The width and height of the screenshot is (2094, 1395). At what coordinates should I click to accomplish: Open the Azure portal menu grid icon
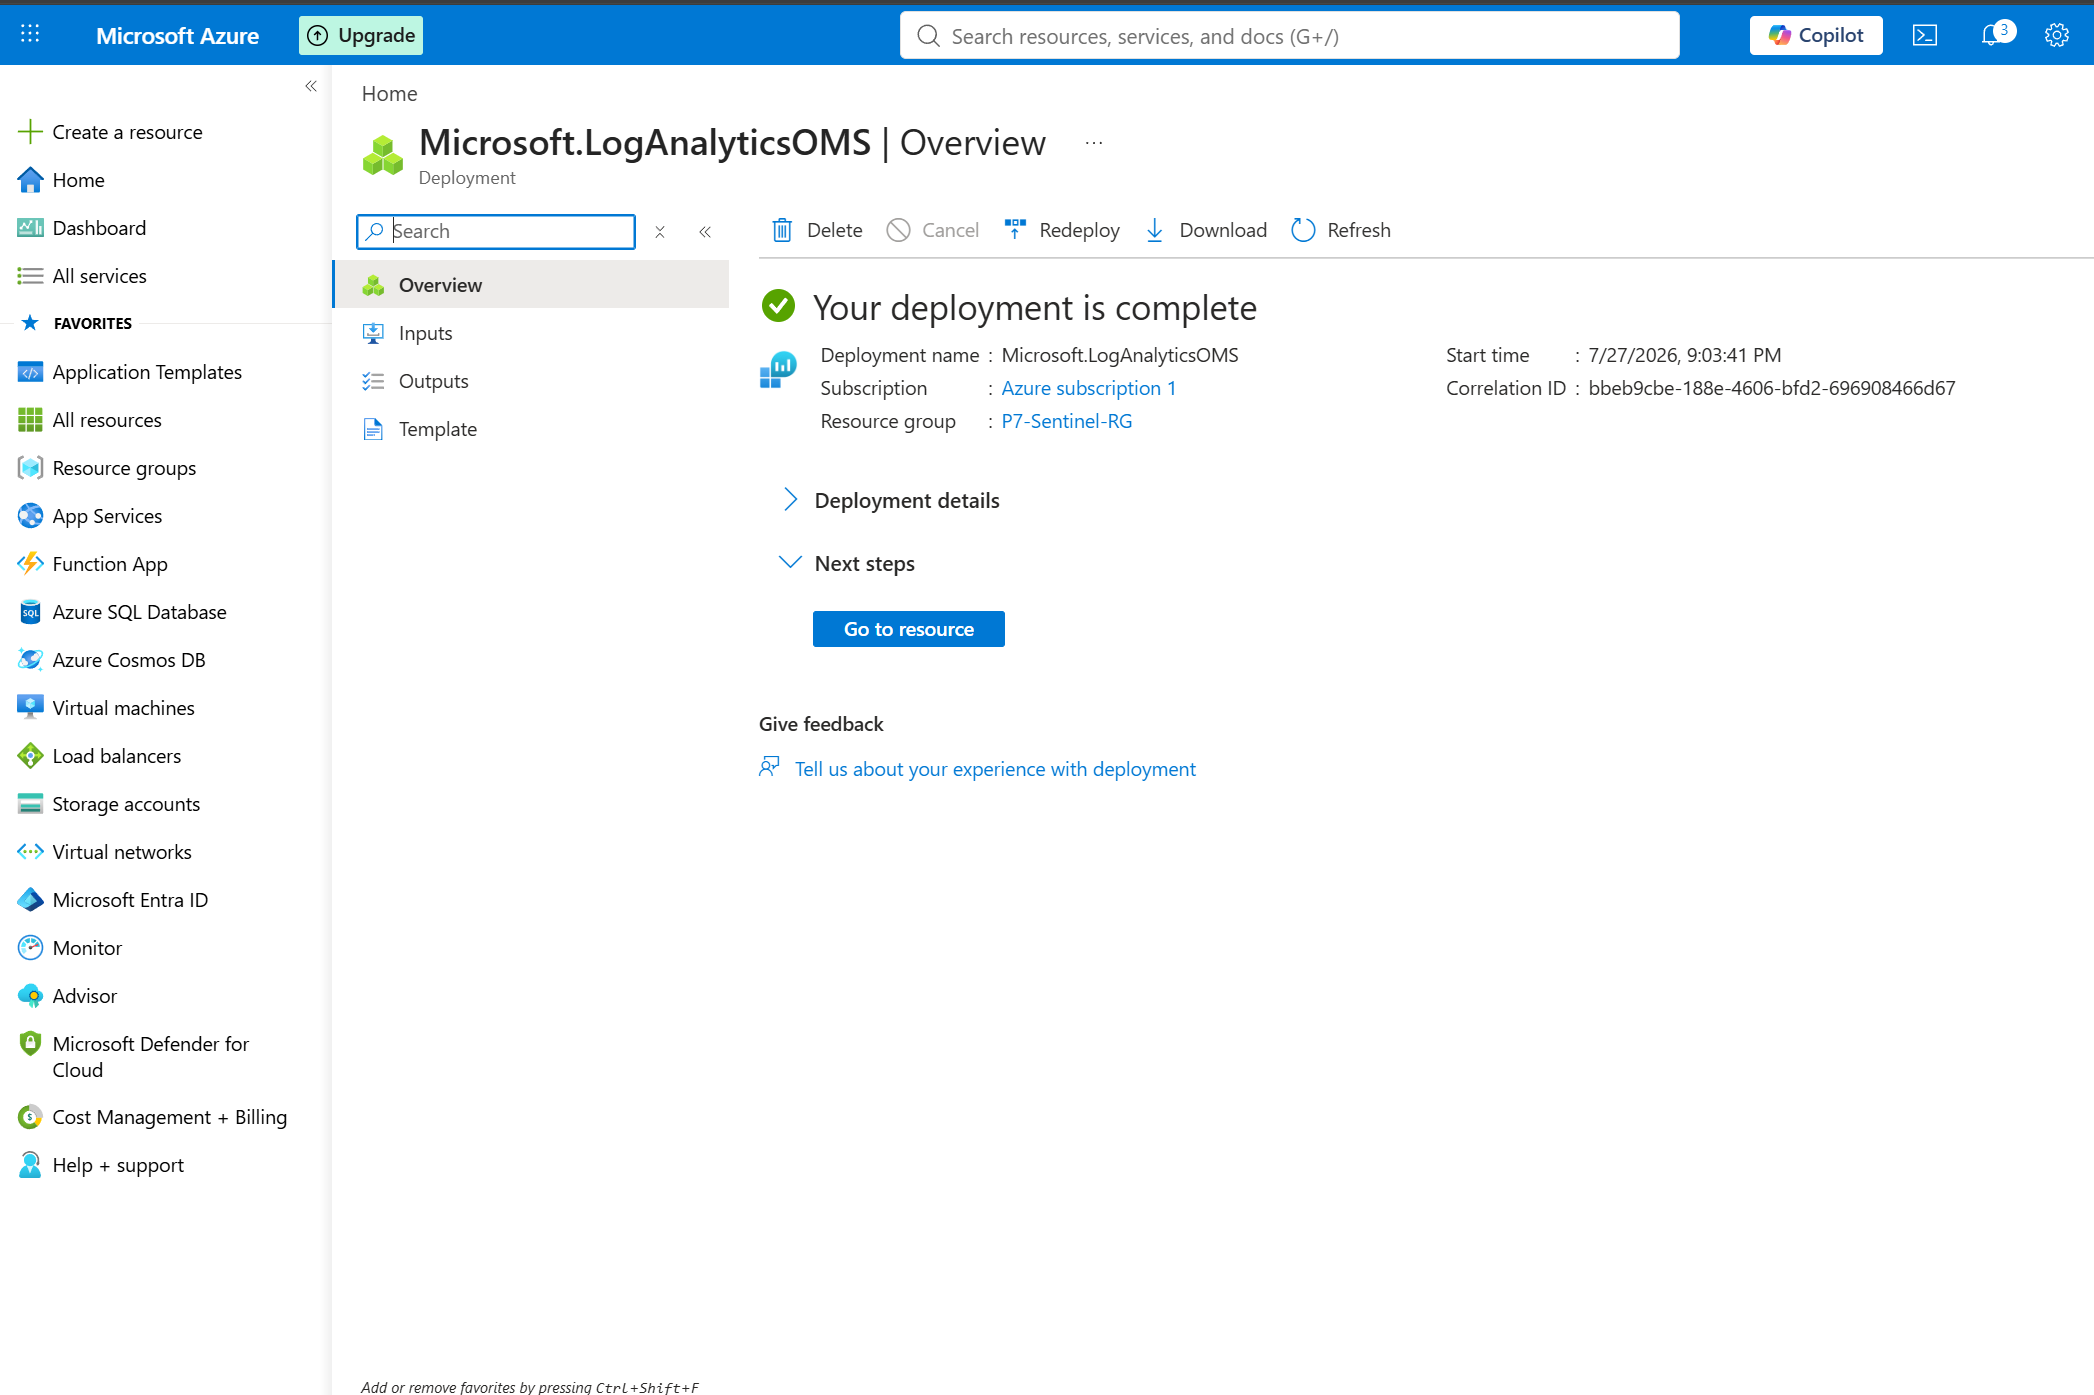(x=30, y=35)
